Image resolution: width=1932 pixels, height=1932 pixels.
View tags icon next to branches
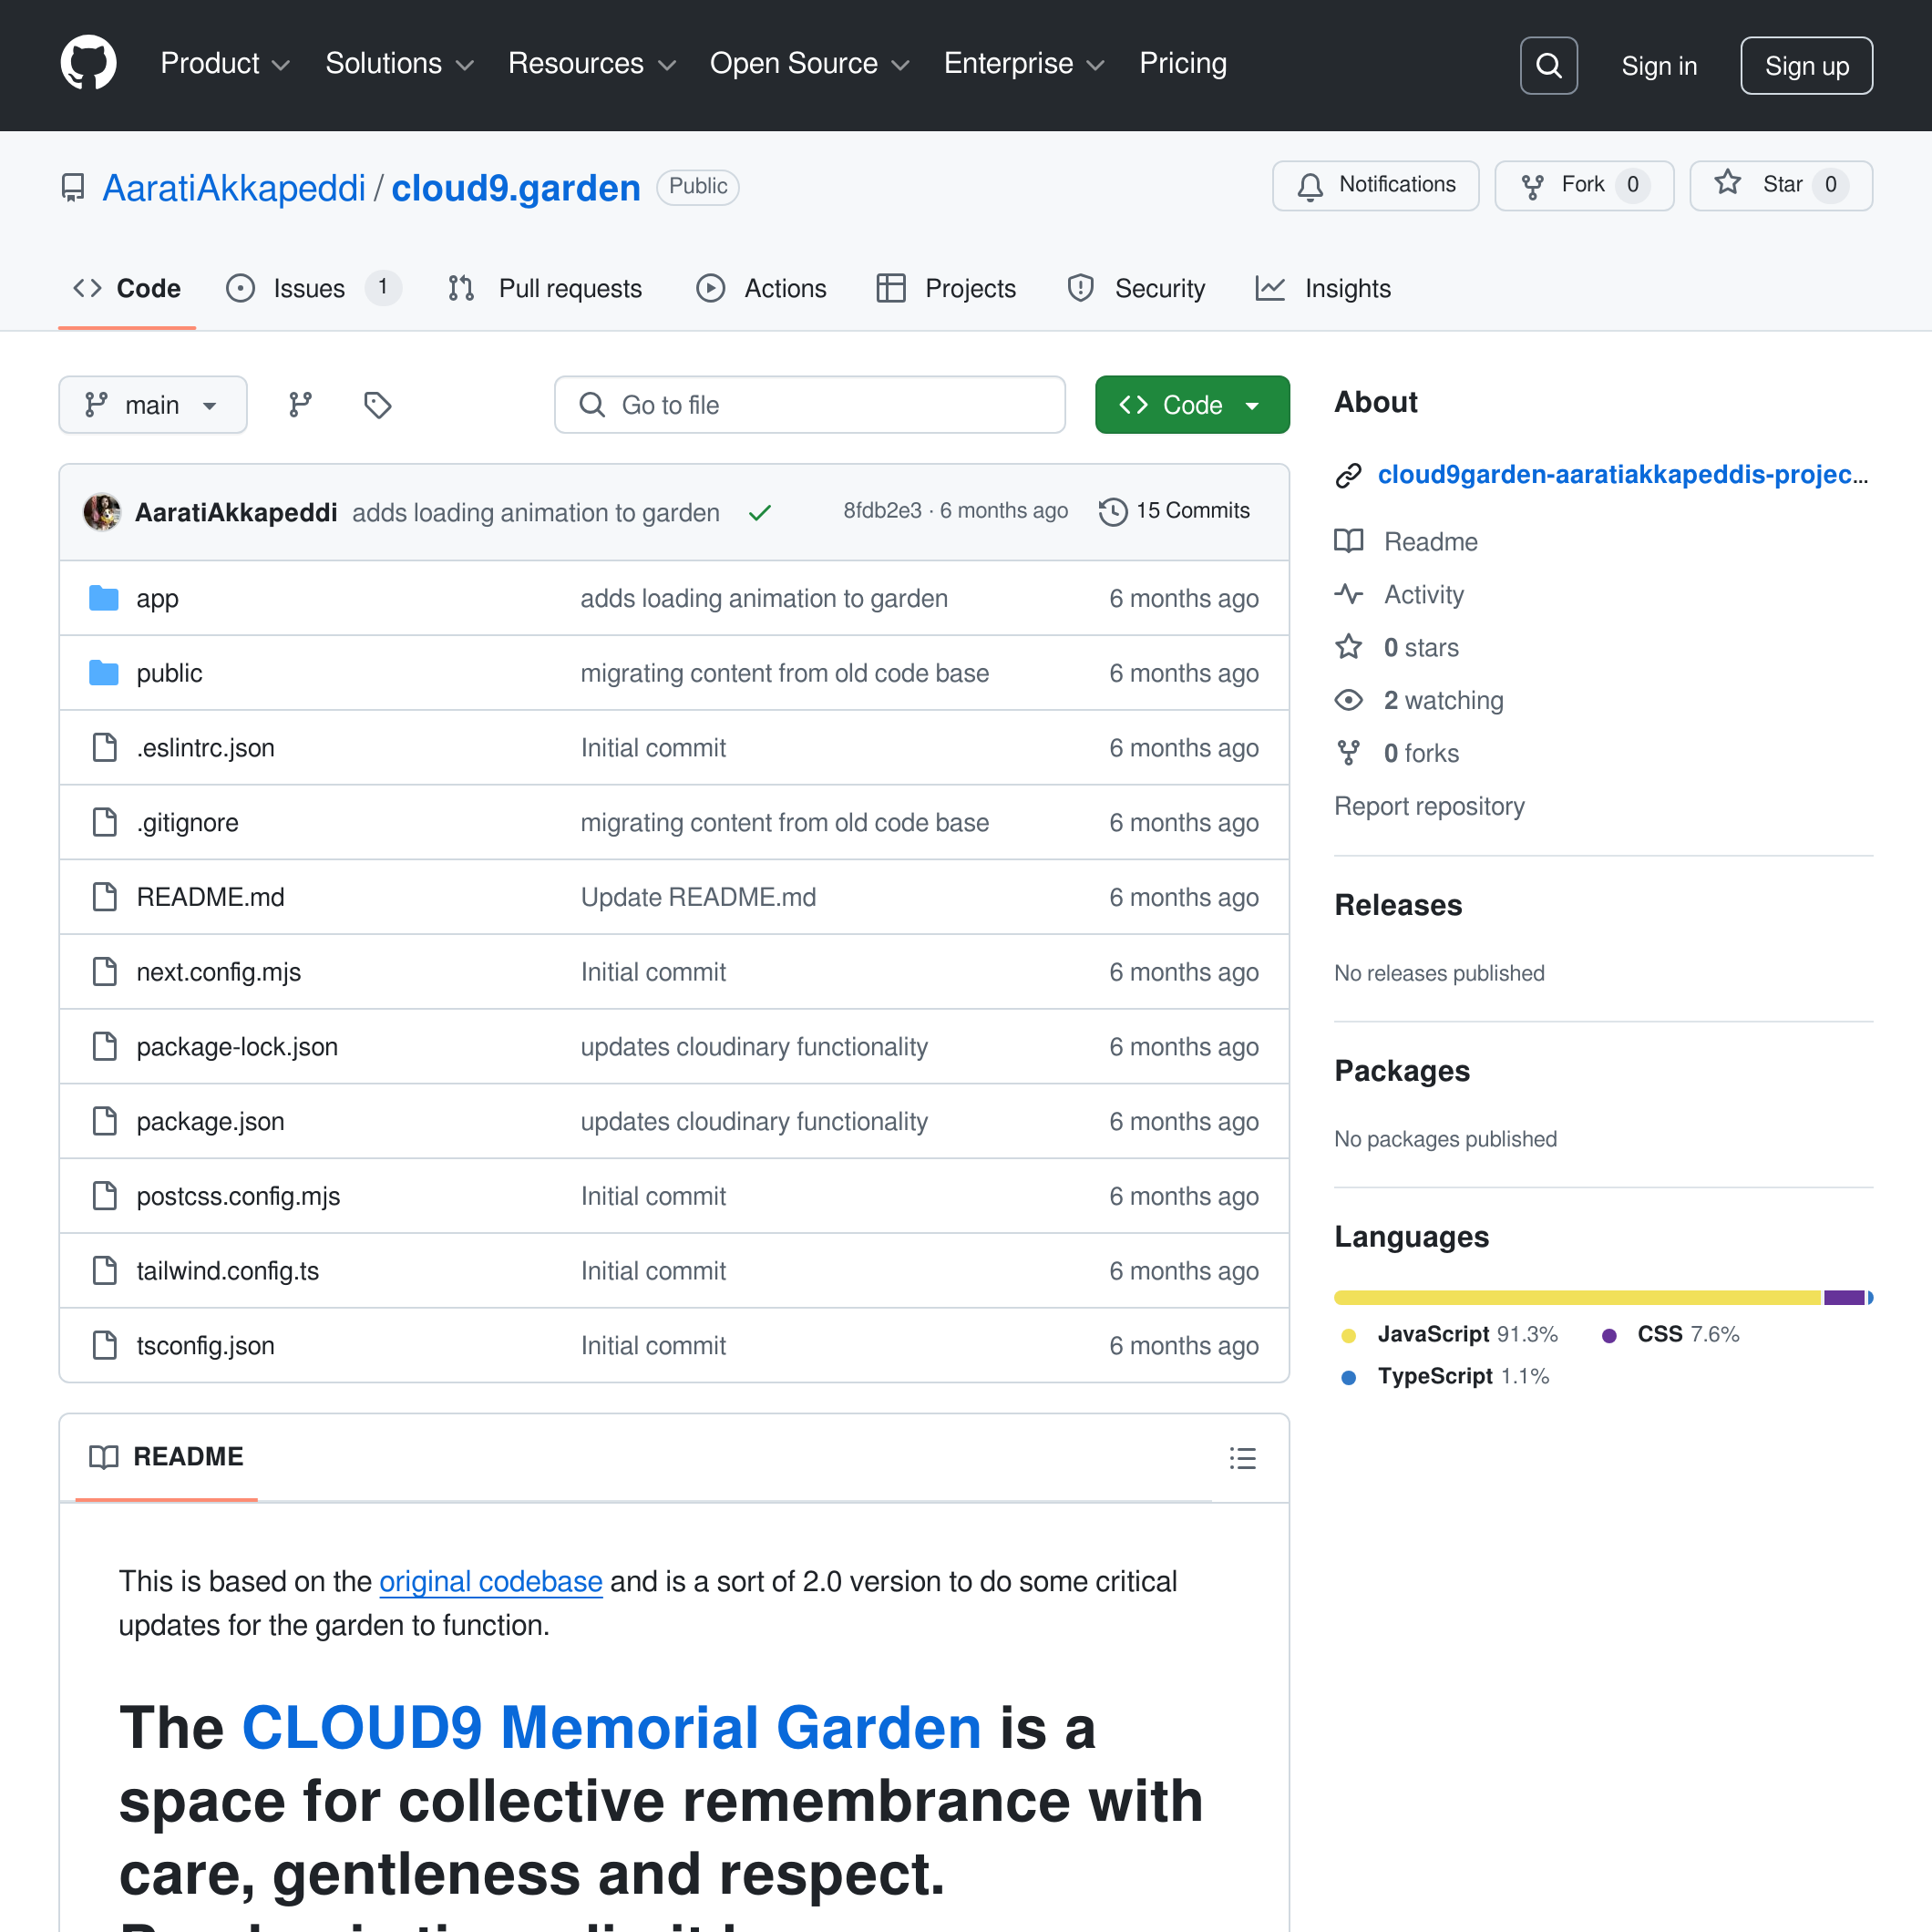377,405
